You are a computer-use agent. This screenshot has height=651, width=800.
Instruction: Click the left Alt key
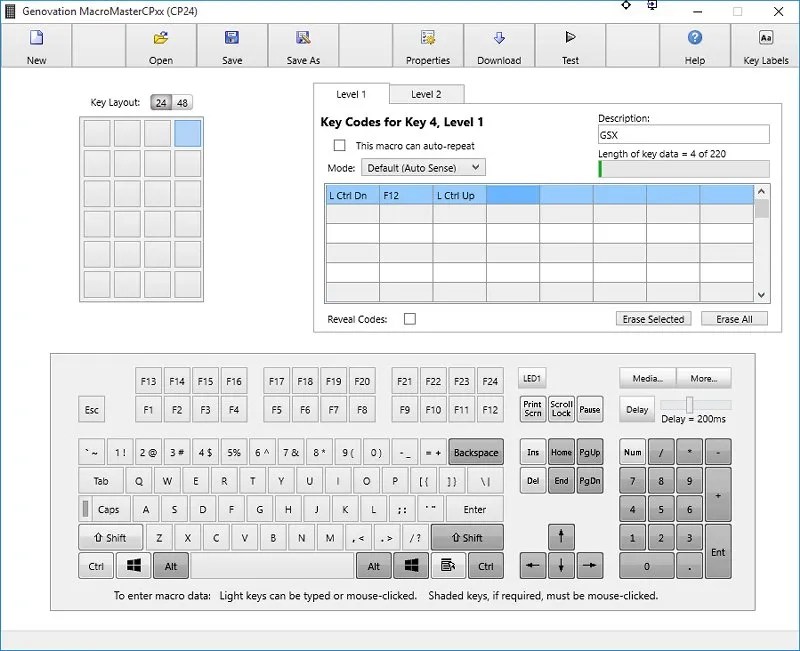pyautogui.click(x=170, y=565)
